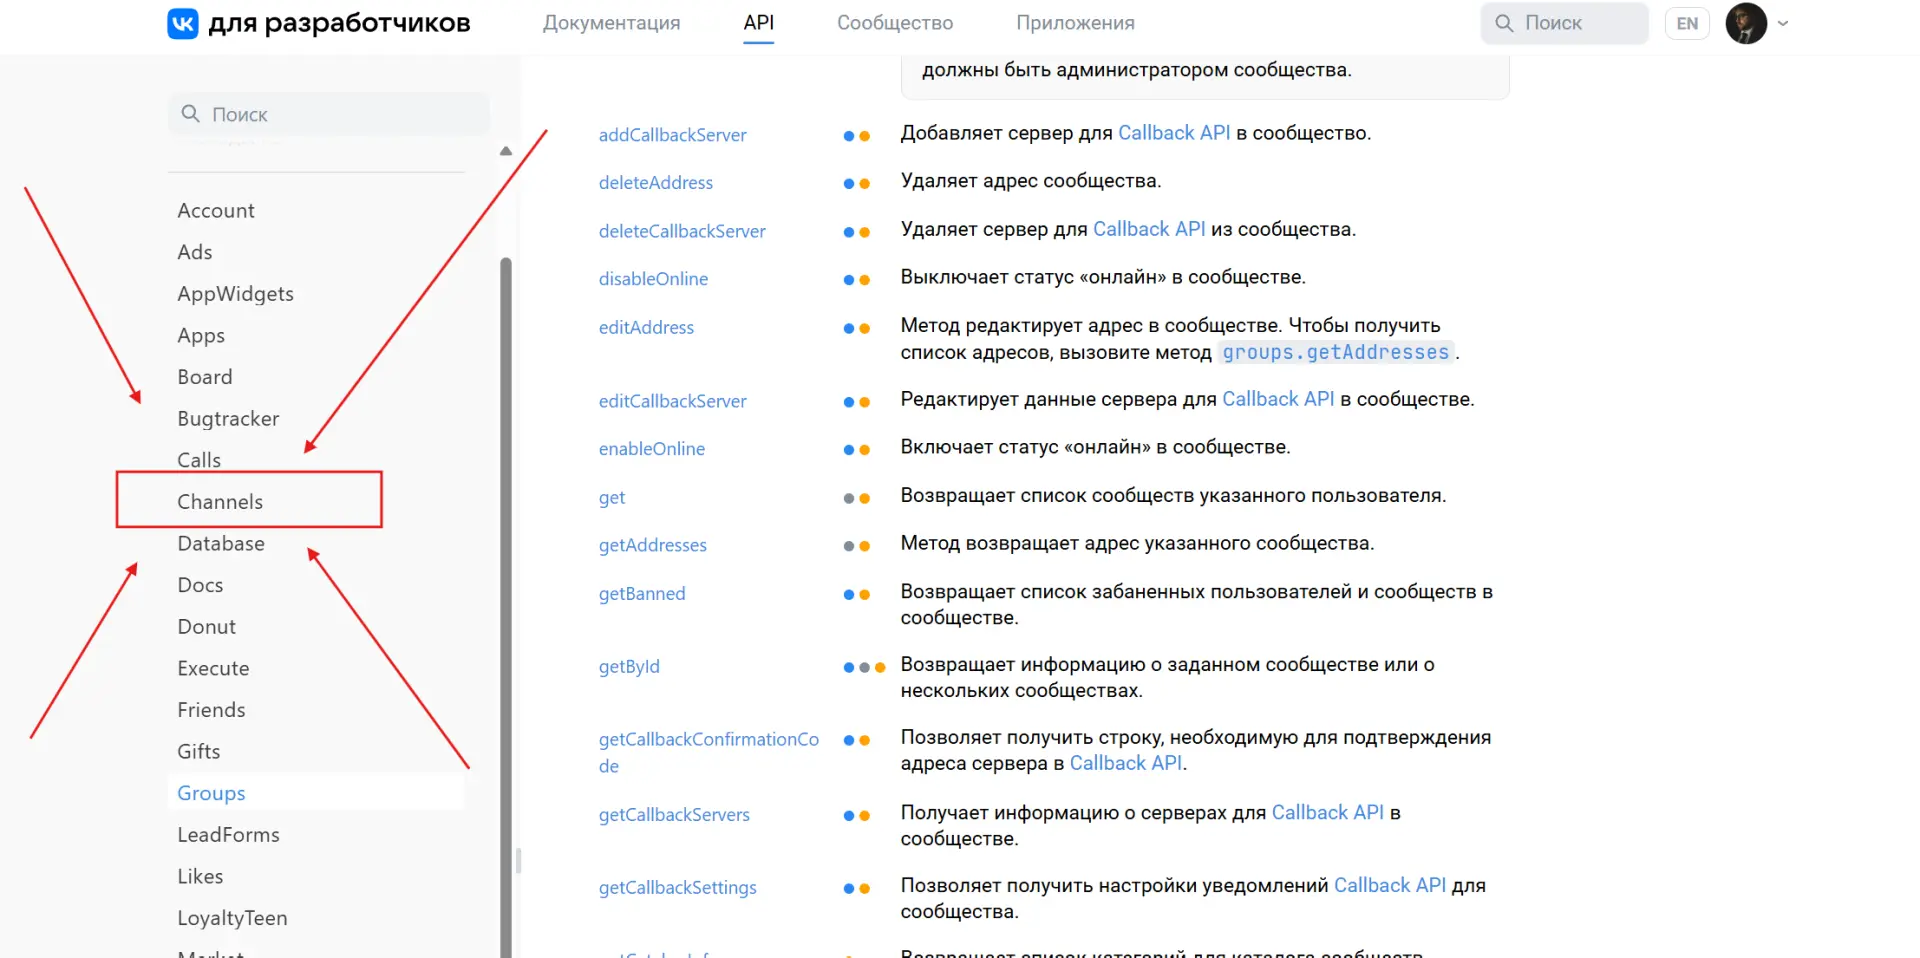Open Board in the sidebar
The image size is (1920, 958).
pos(205,377)
